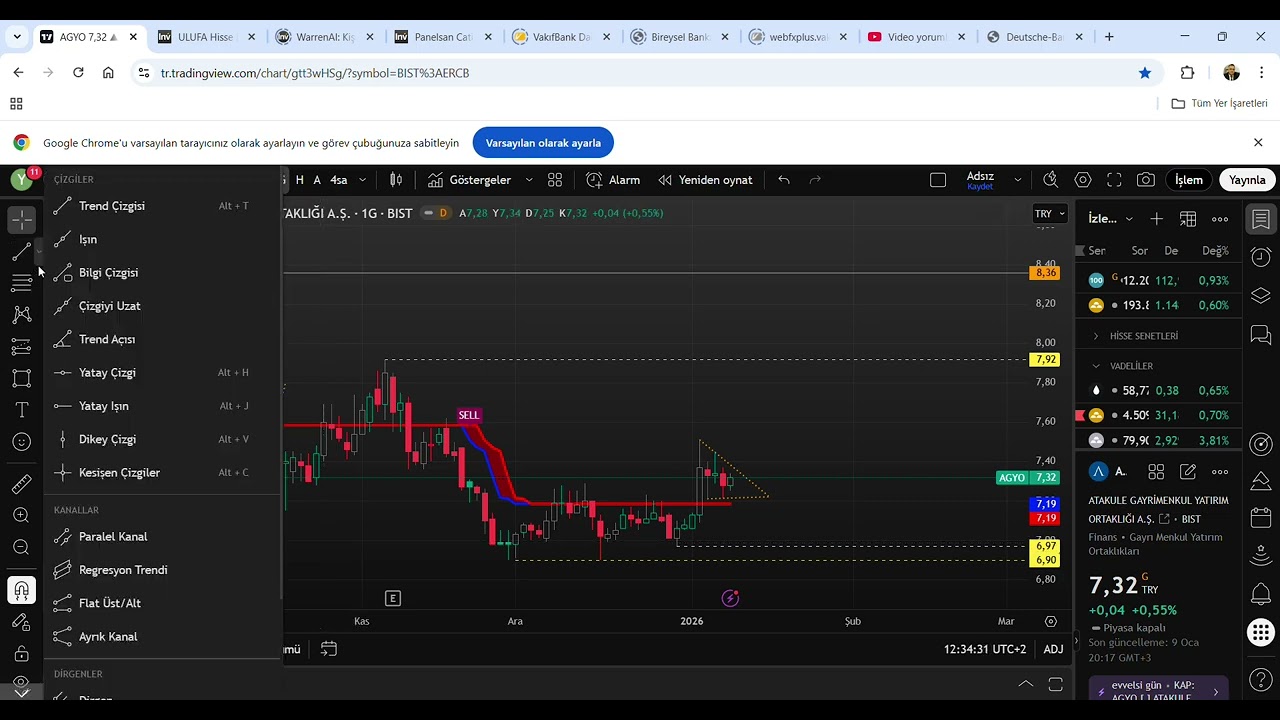This screenshot has height=720, width=1280.
Task: Start Yeniden oynat bar replay
Action: (x=705, y=180)
